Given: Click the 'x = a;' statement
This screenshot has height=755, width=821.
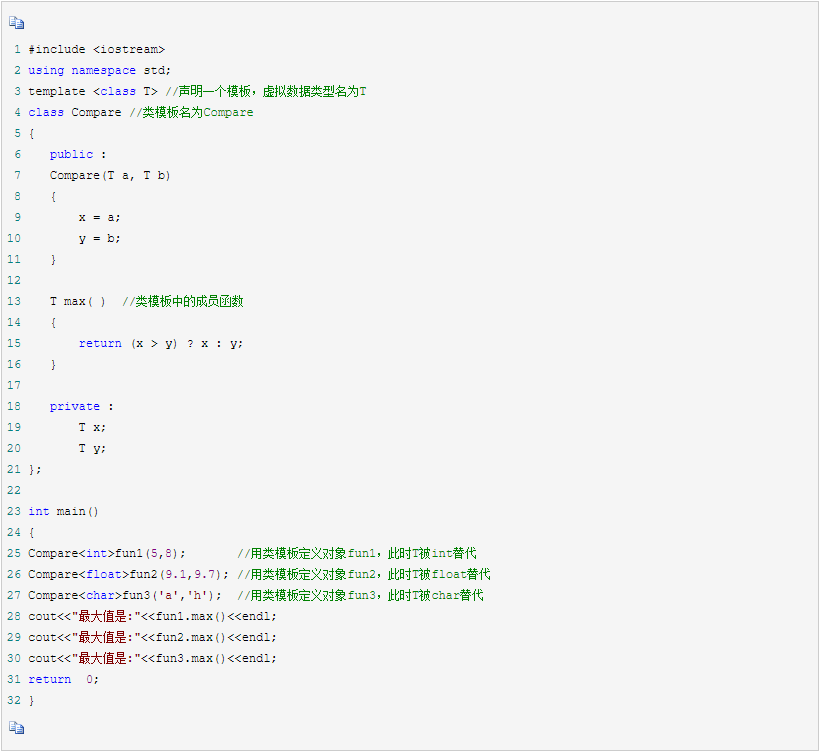Looking at the screenshot, I should click(99, 217).
